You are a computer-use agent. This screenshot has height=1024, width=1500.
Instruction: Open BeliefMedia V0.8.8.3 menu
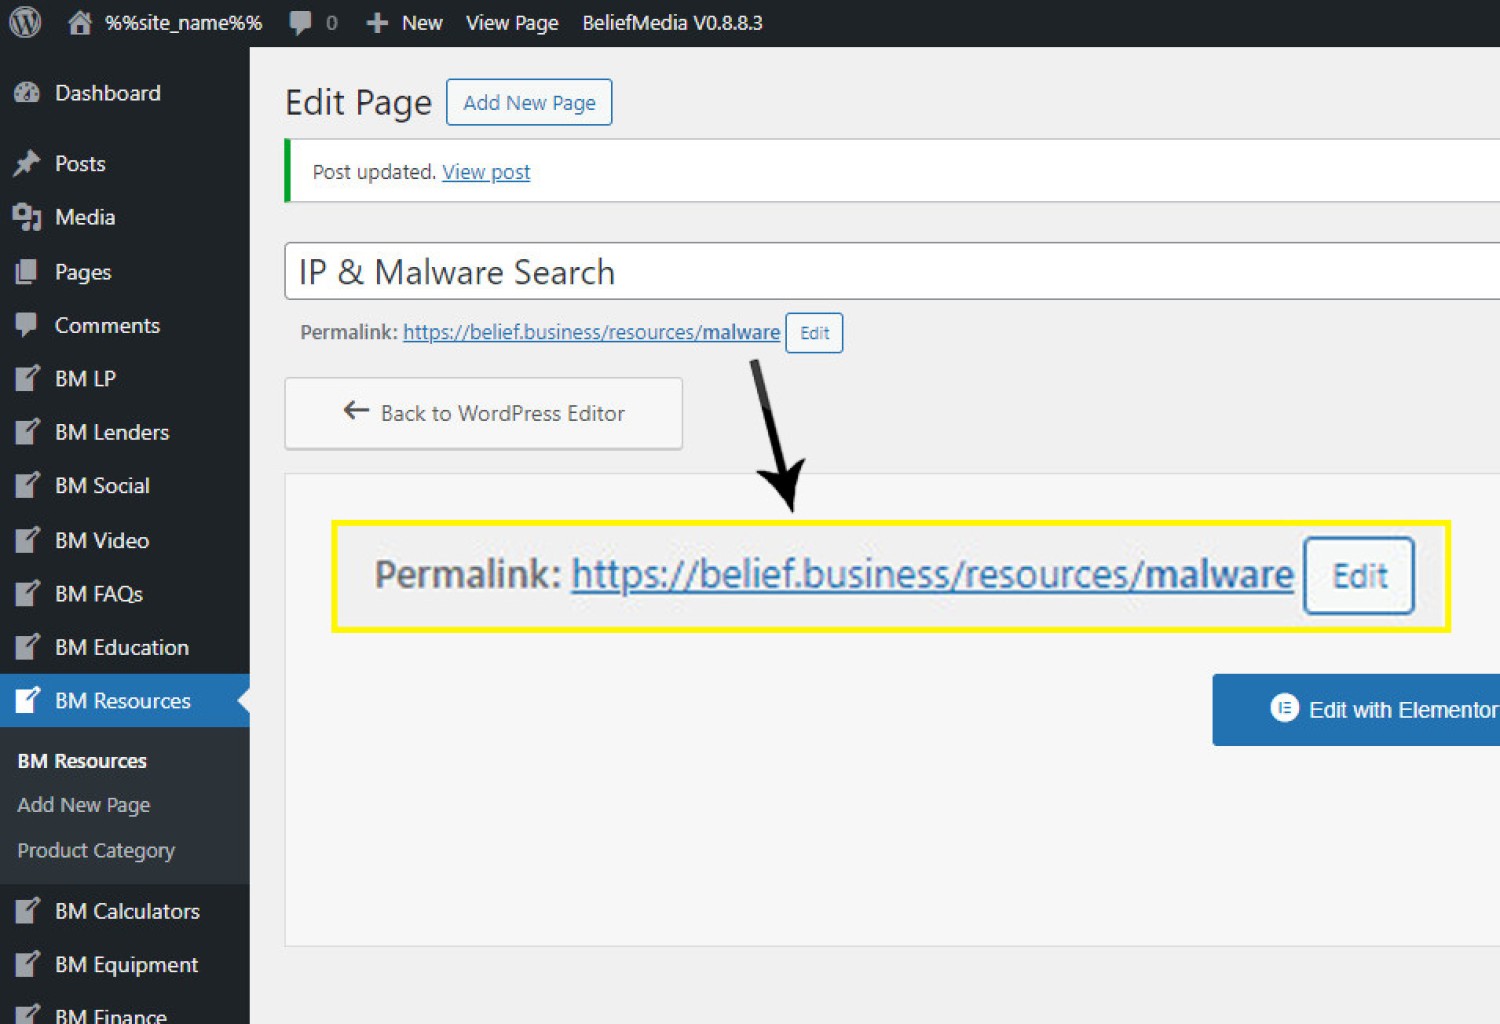coord(672,23)
